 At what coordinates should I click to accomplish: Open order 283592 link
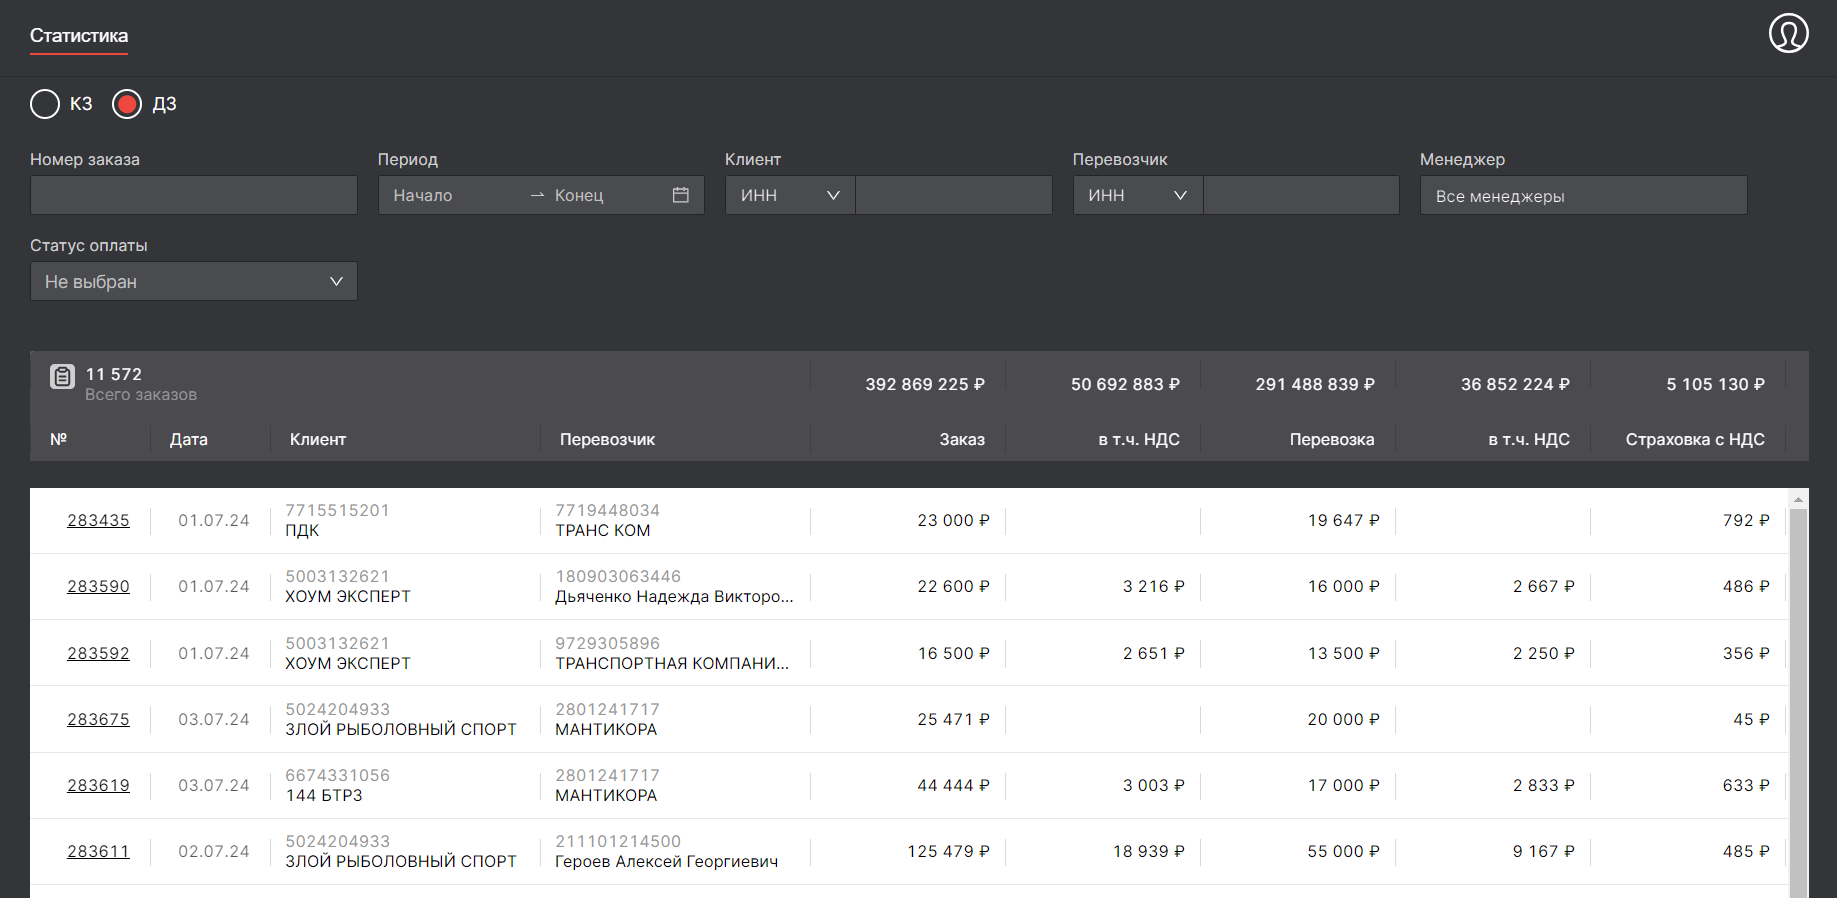point(98,653)
